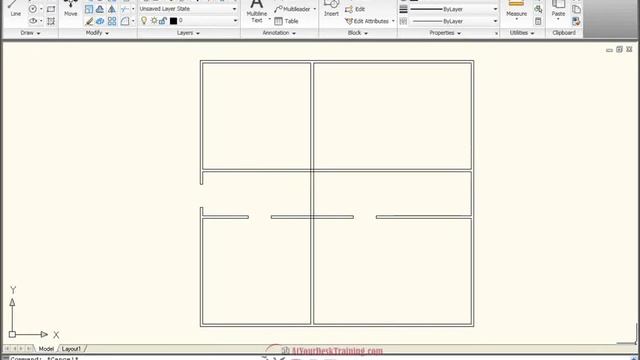Screen dimensions: 640x360
Task: Expand the Properties panel
Action: tap(445, 33)
